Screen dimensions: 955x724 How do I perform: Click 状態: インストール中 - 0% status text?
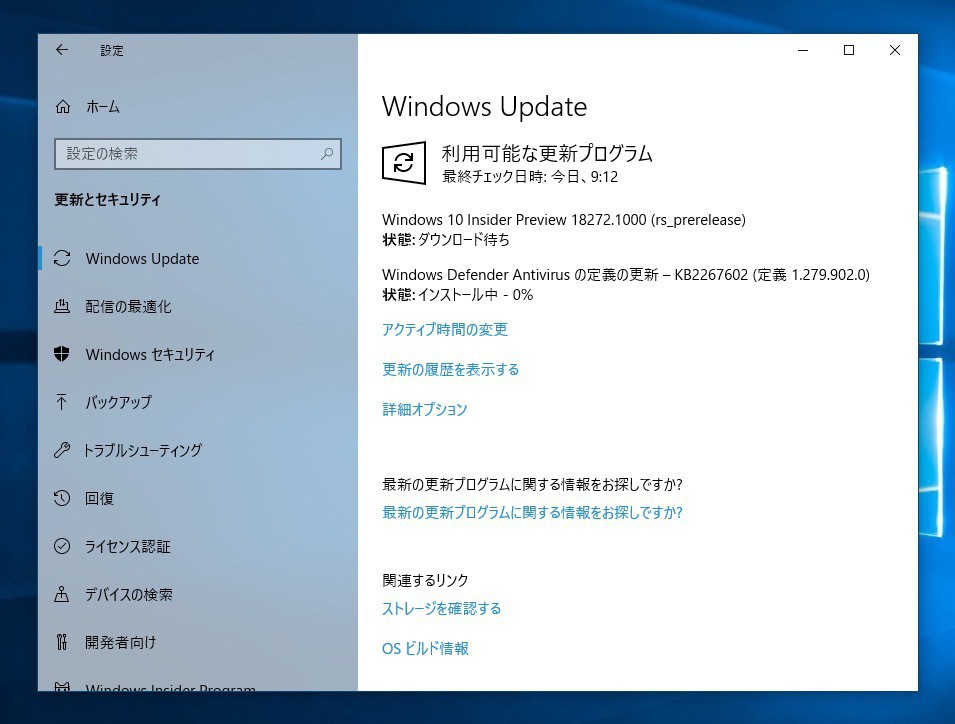click(457, 295)
